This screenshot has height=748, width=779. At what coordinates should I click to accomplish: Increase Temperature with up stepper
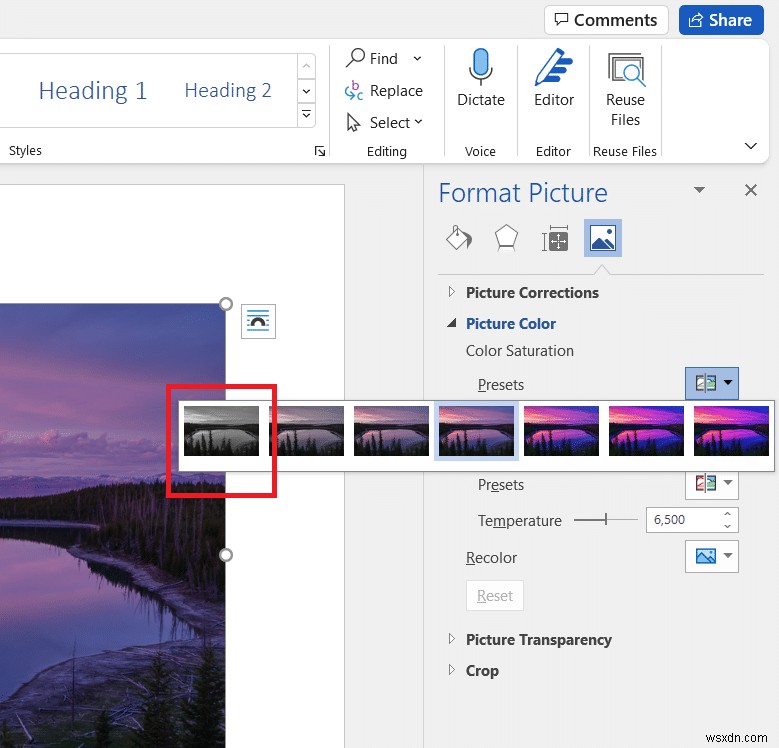point(727,514)
